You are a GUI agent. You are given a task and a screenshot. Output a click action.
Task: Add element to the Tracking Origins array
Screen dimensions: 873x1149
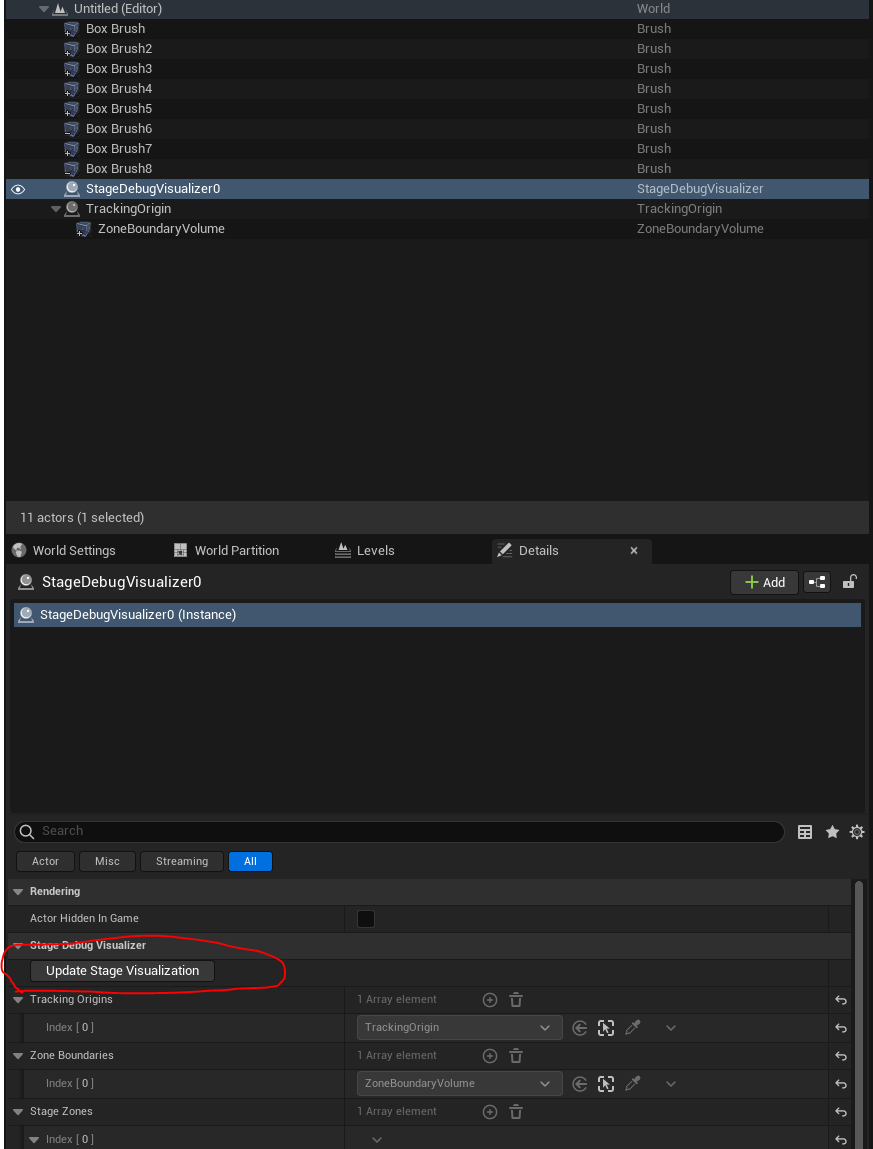point(490,1000)
